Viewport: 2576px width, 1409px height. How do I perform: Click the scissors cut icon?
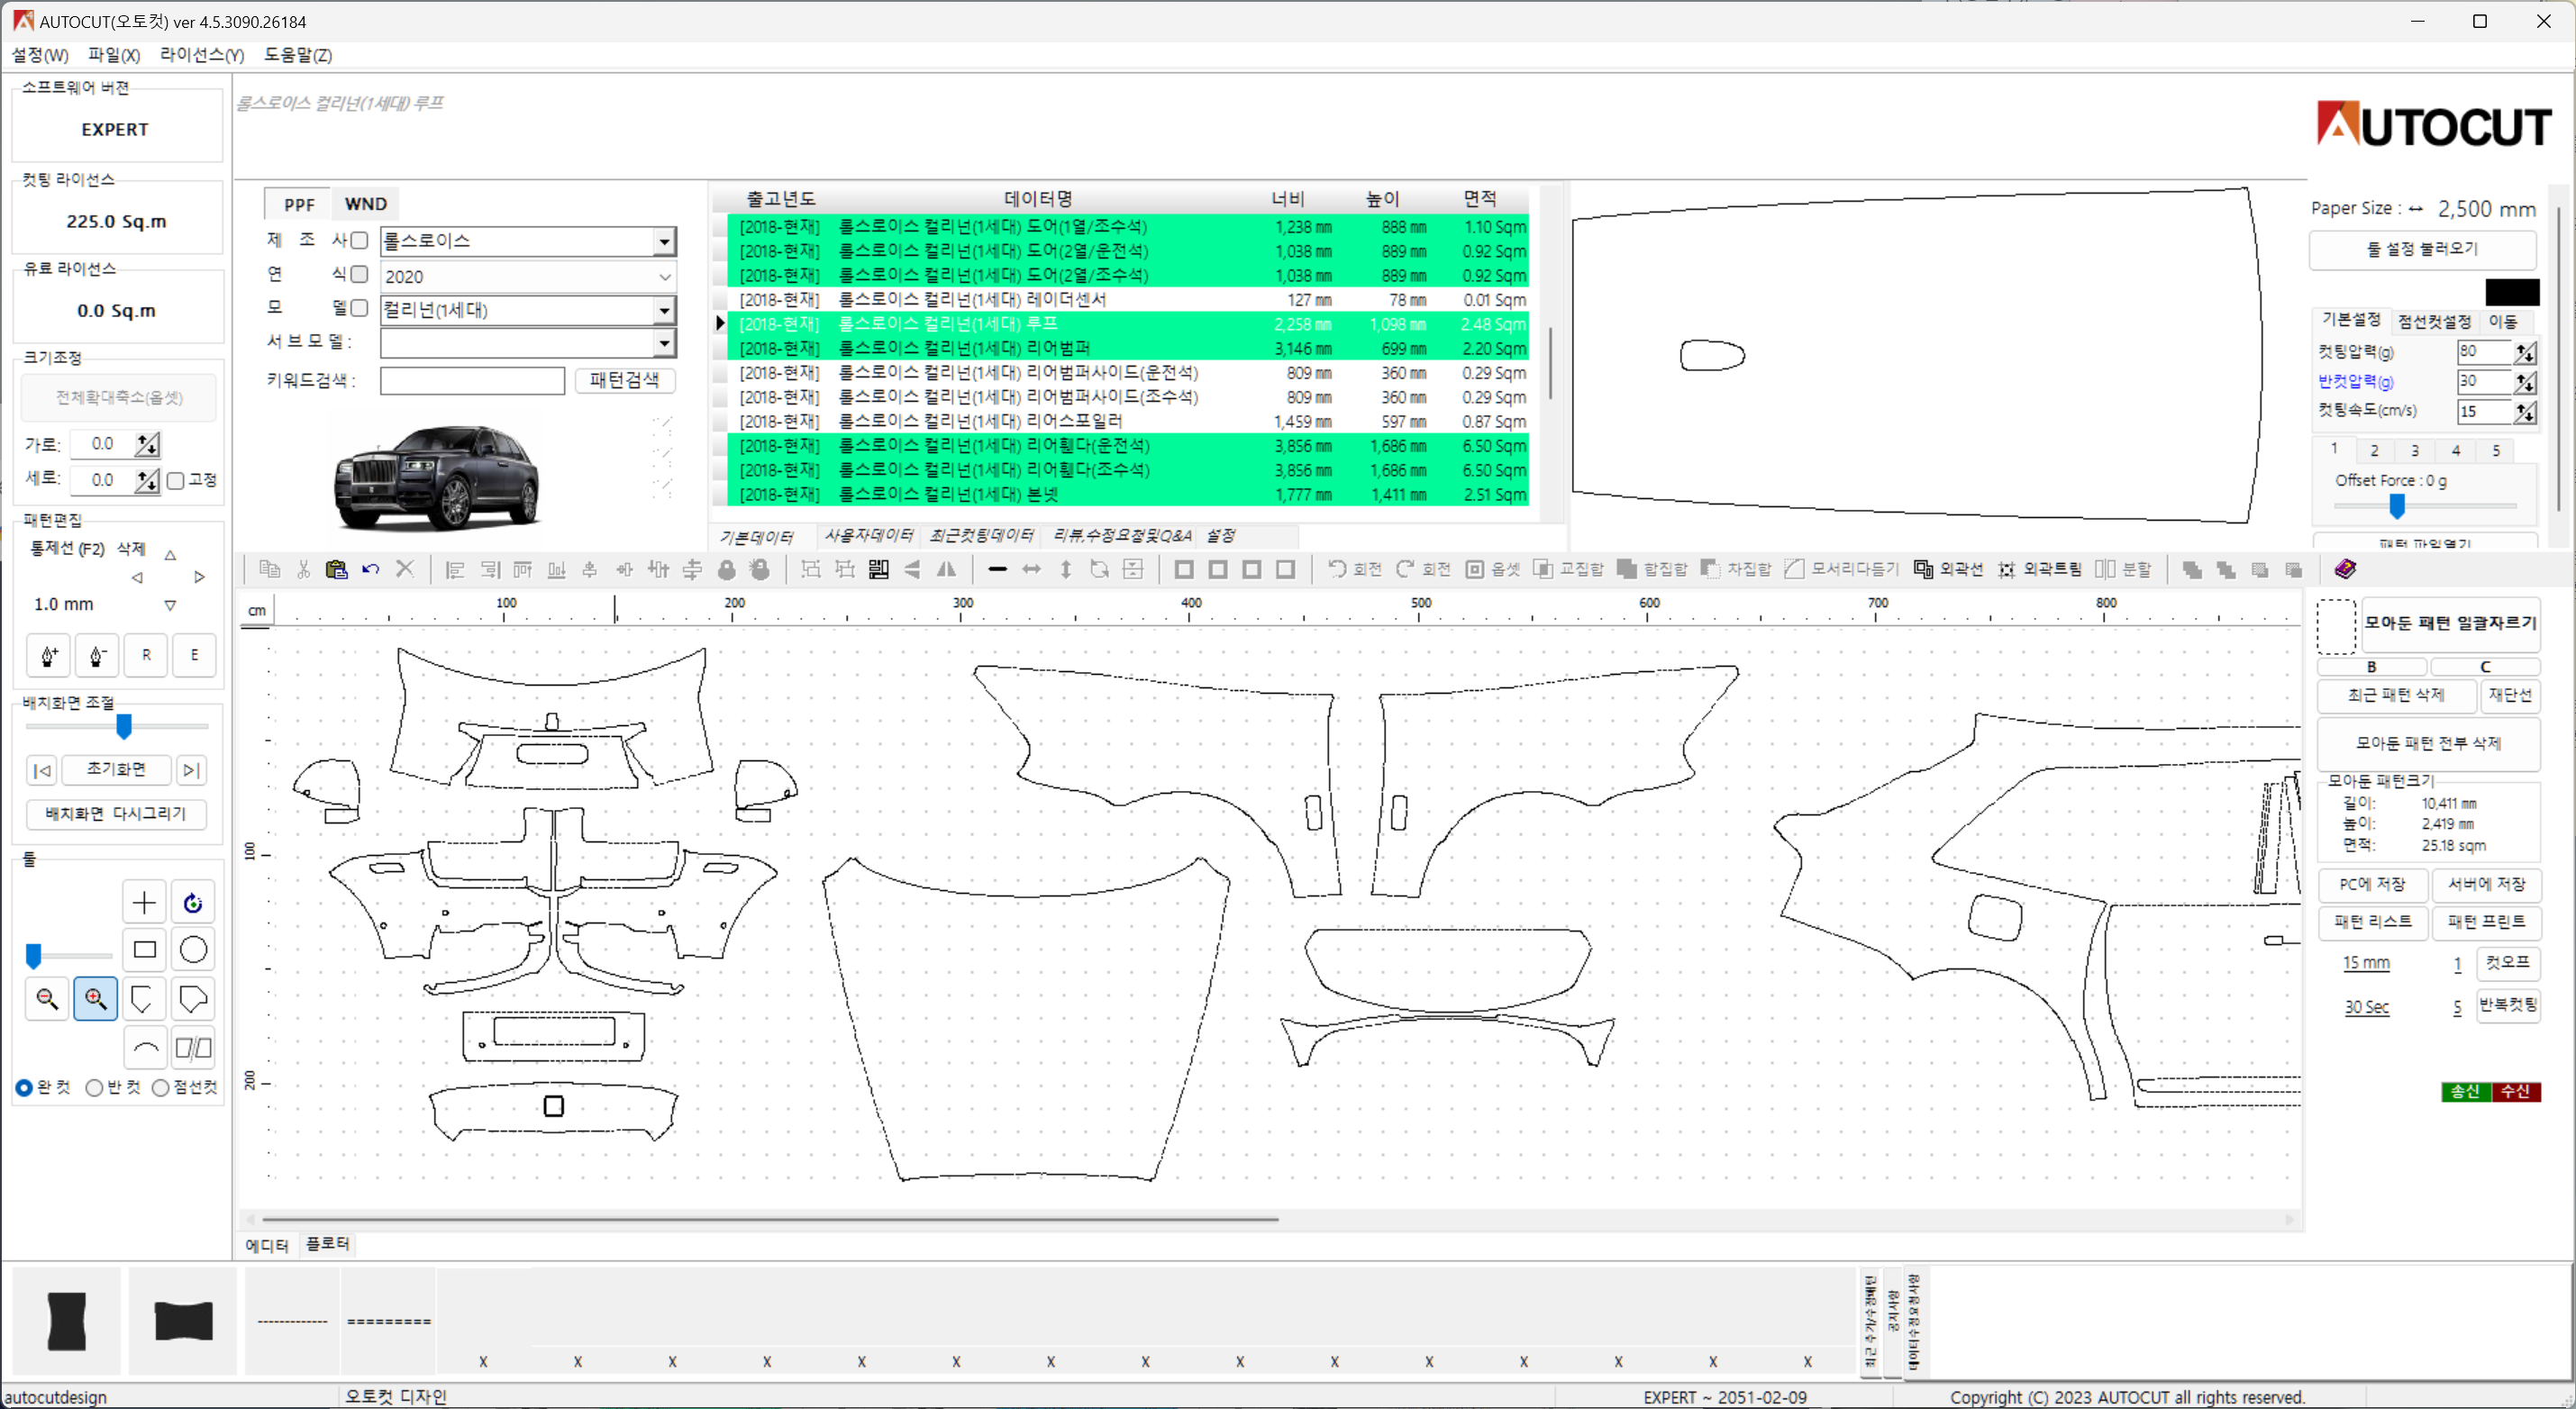[303, 569]
